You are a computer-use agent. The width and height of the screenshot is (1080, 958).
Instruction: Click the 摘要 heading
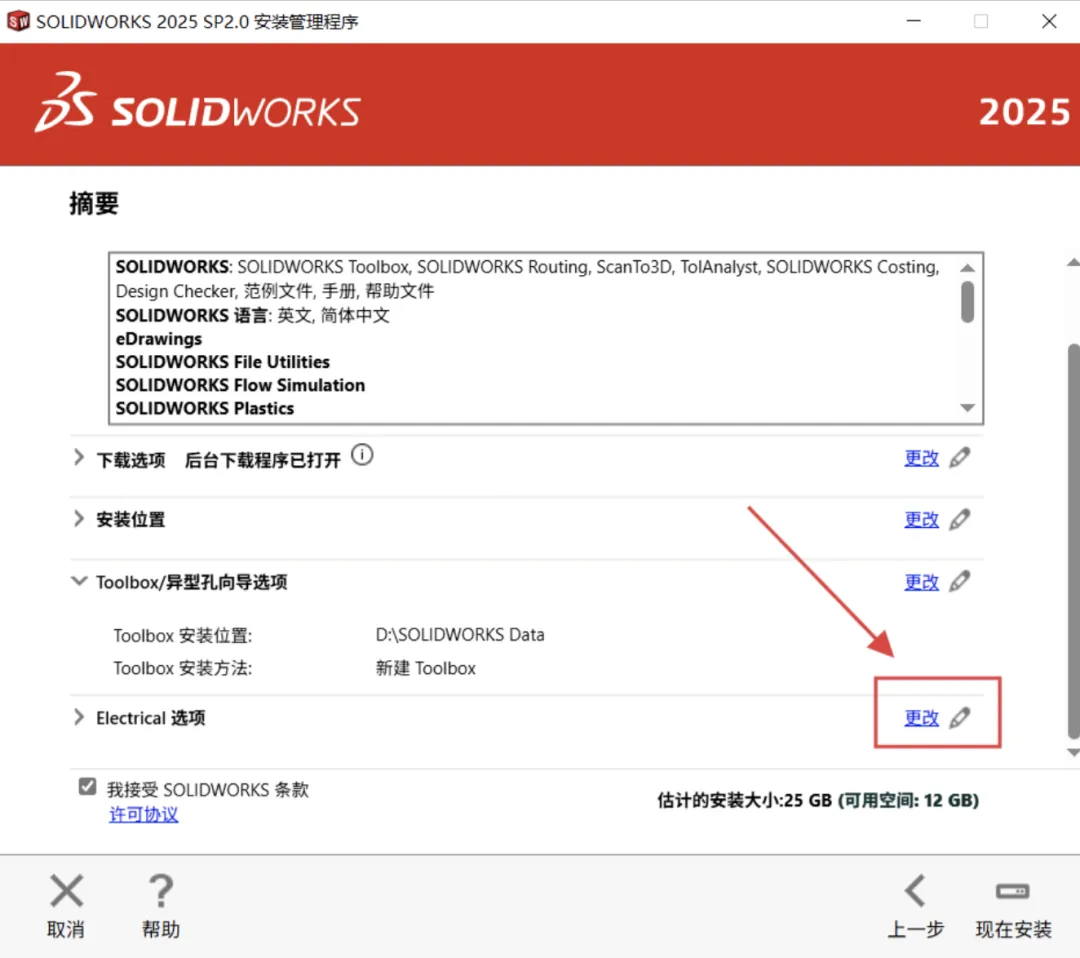(x=94, y=204)
